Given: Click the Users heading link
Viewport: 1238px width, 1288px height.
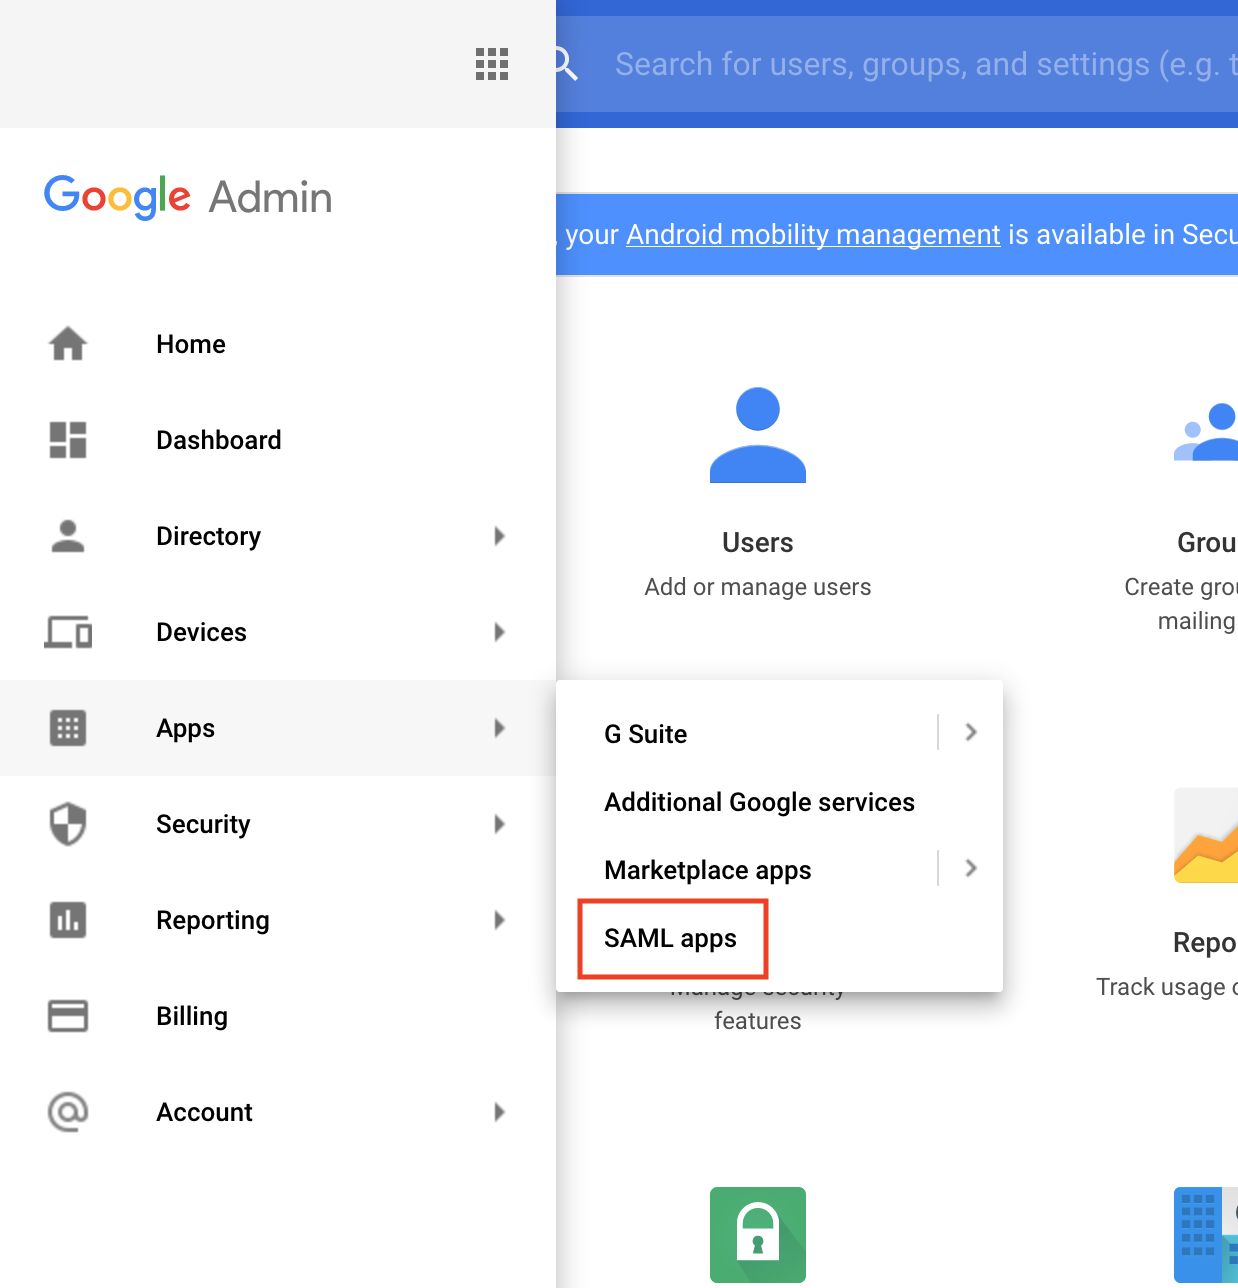Looking at the screenshot, I should (758, 542).
